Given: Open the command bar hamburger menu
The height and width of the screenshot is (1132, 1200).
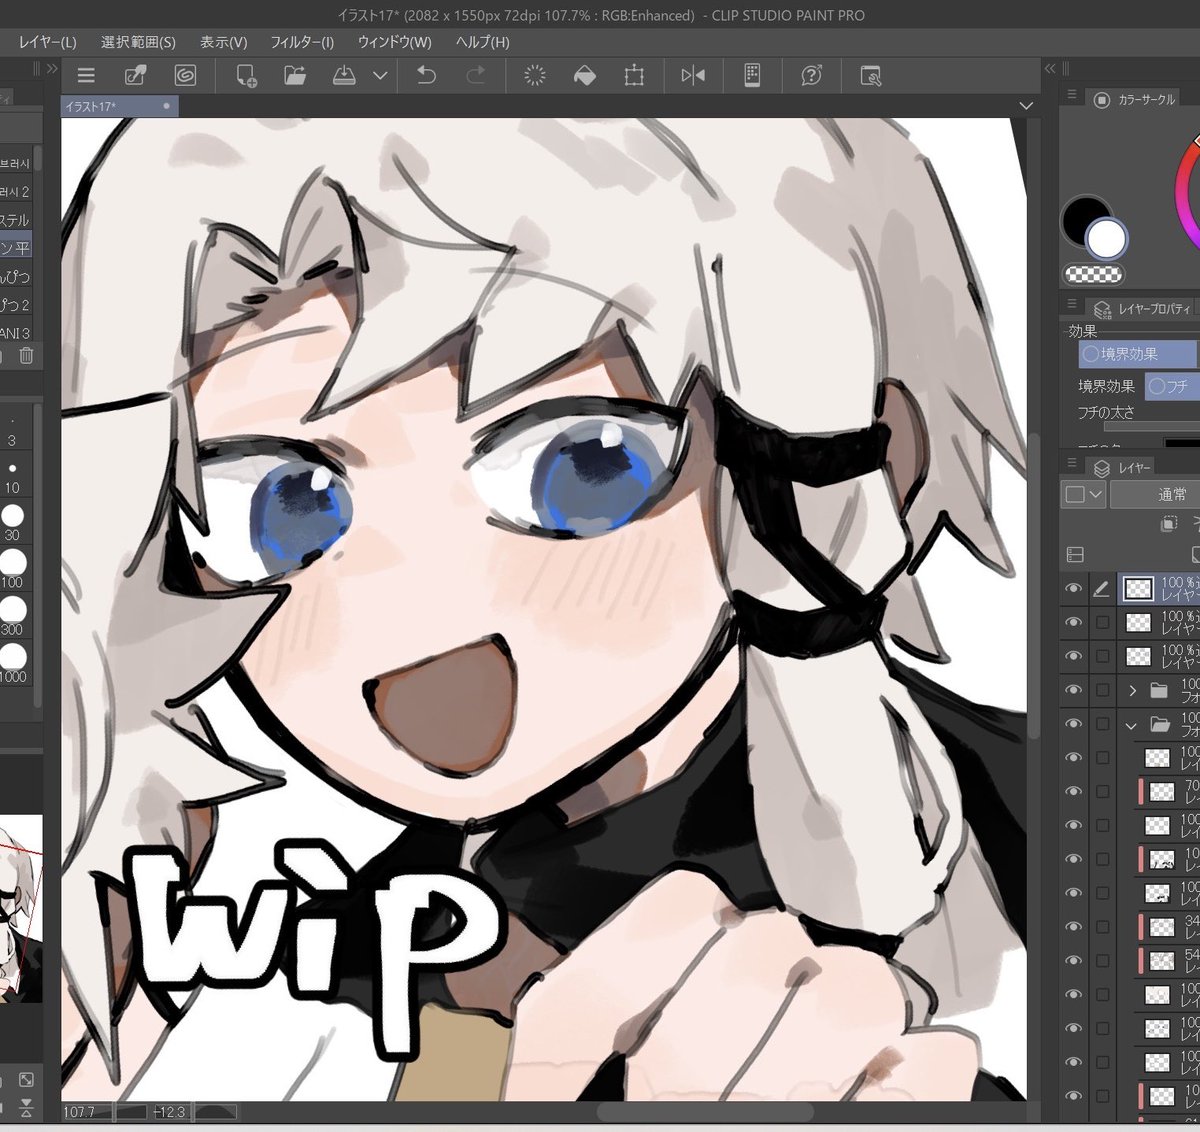Looking at the screenshot, I should (x=86, y=76).
